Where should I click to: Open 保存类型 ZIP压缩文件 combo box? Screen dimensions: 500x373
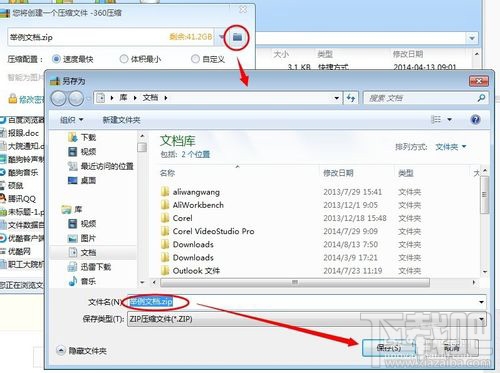click(306, 319)
